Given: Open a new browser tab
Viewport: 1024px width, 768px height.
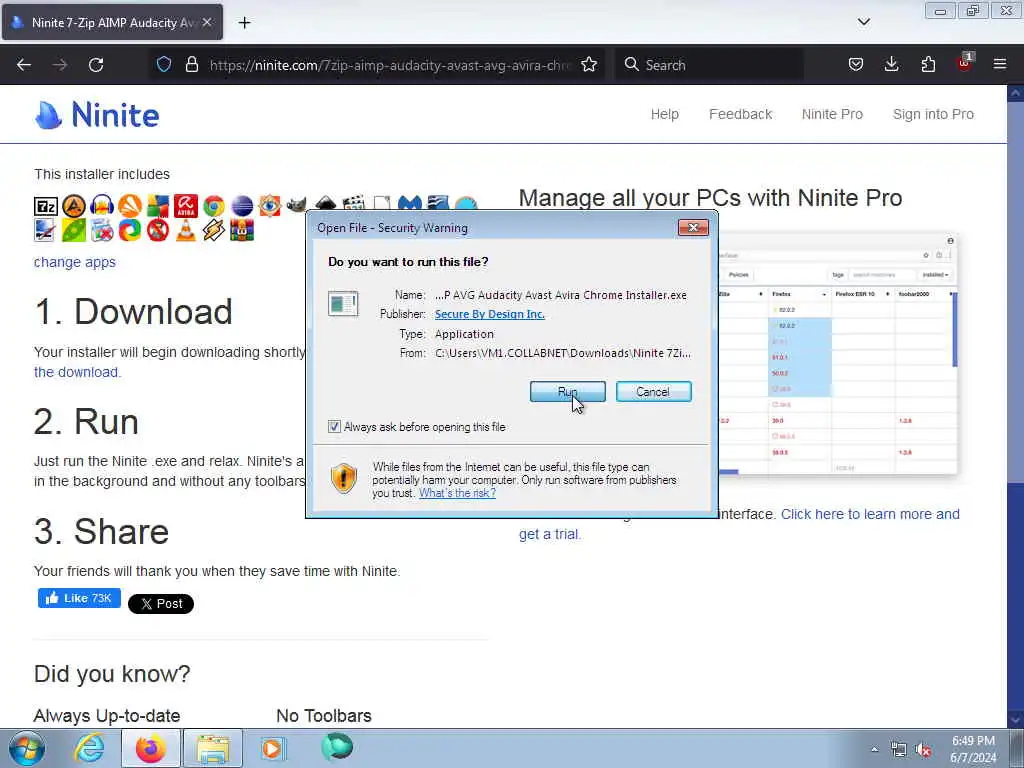Looking at the screenshot, I should pyautogui.click(x=244, y=23).
